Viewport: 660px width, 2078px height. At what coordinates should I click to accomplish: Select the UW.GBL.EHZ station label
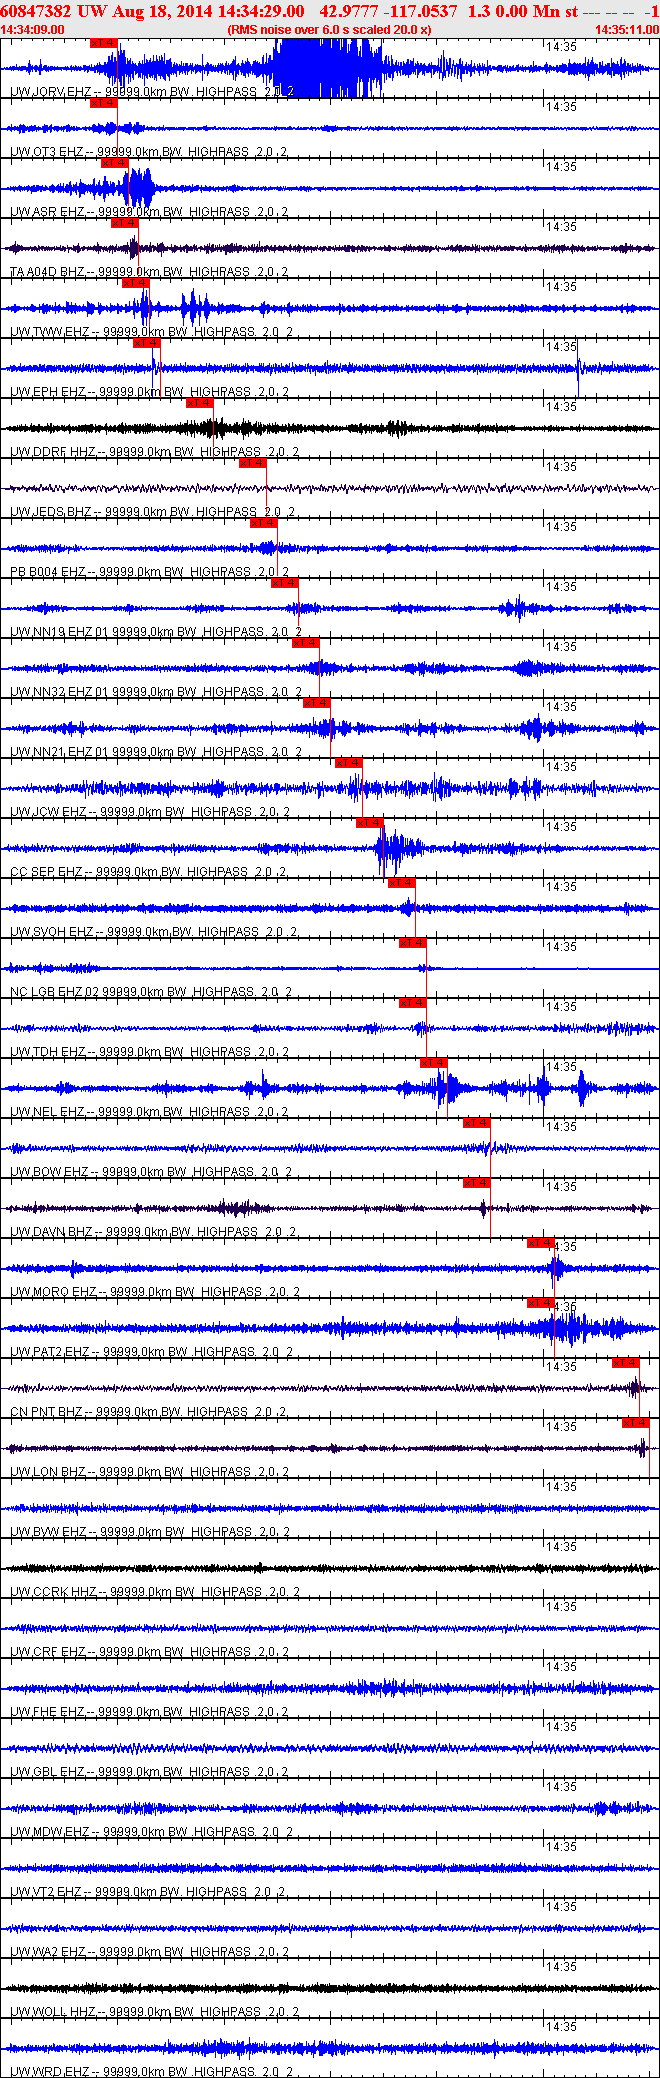tap(150, 1772)
